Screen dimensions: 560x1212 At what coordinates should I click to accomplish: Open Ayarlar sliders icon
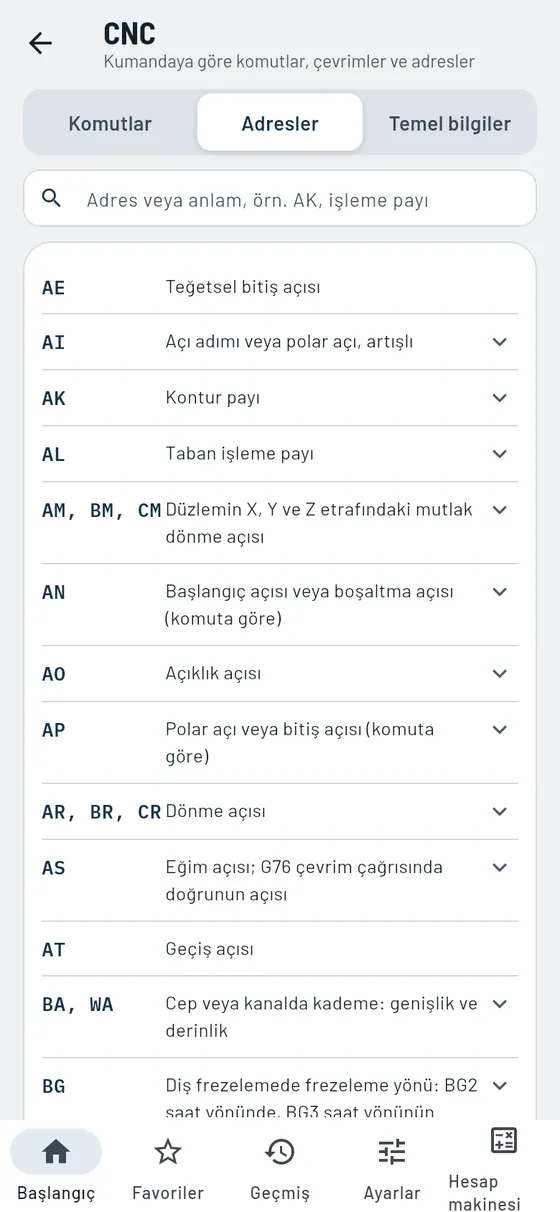tap(392, 1152)
